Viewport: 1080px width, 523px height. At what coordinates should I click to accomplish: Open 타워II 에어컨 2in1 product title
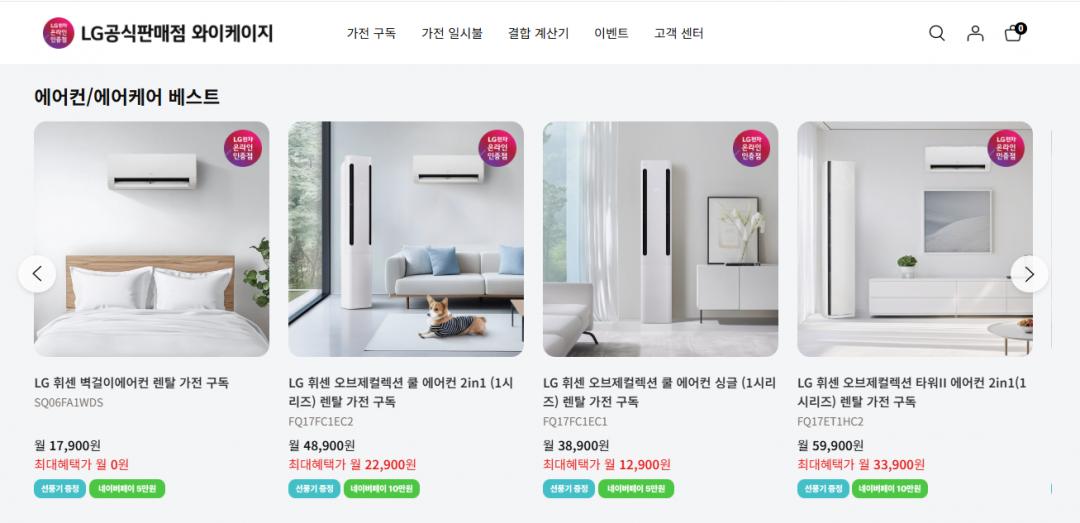pyautogui.click(x=912, y=392)
